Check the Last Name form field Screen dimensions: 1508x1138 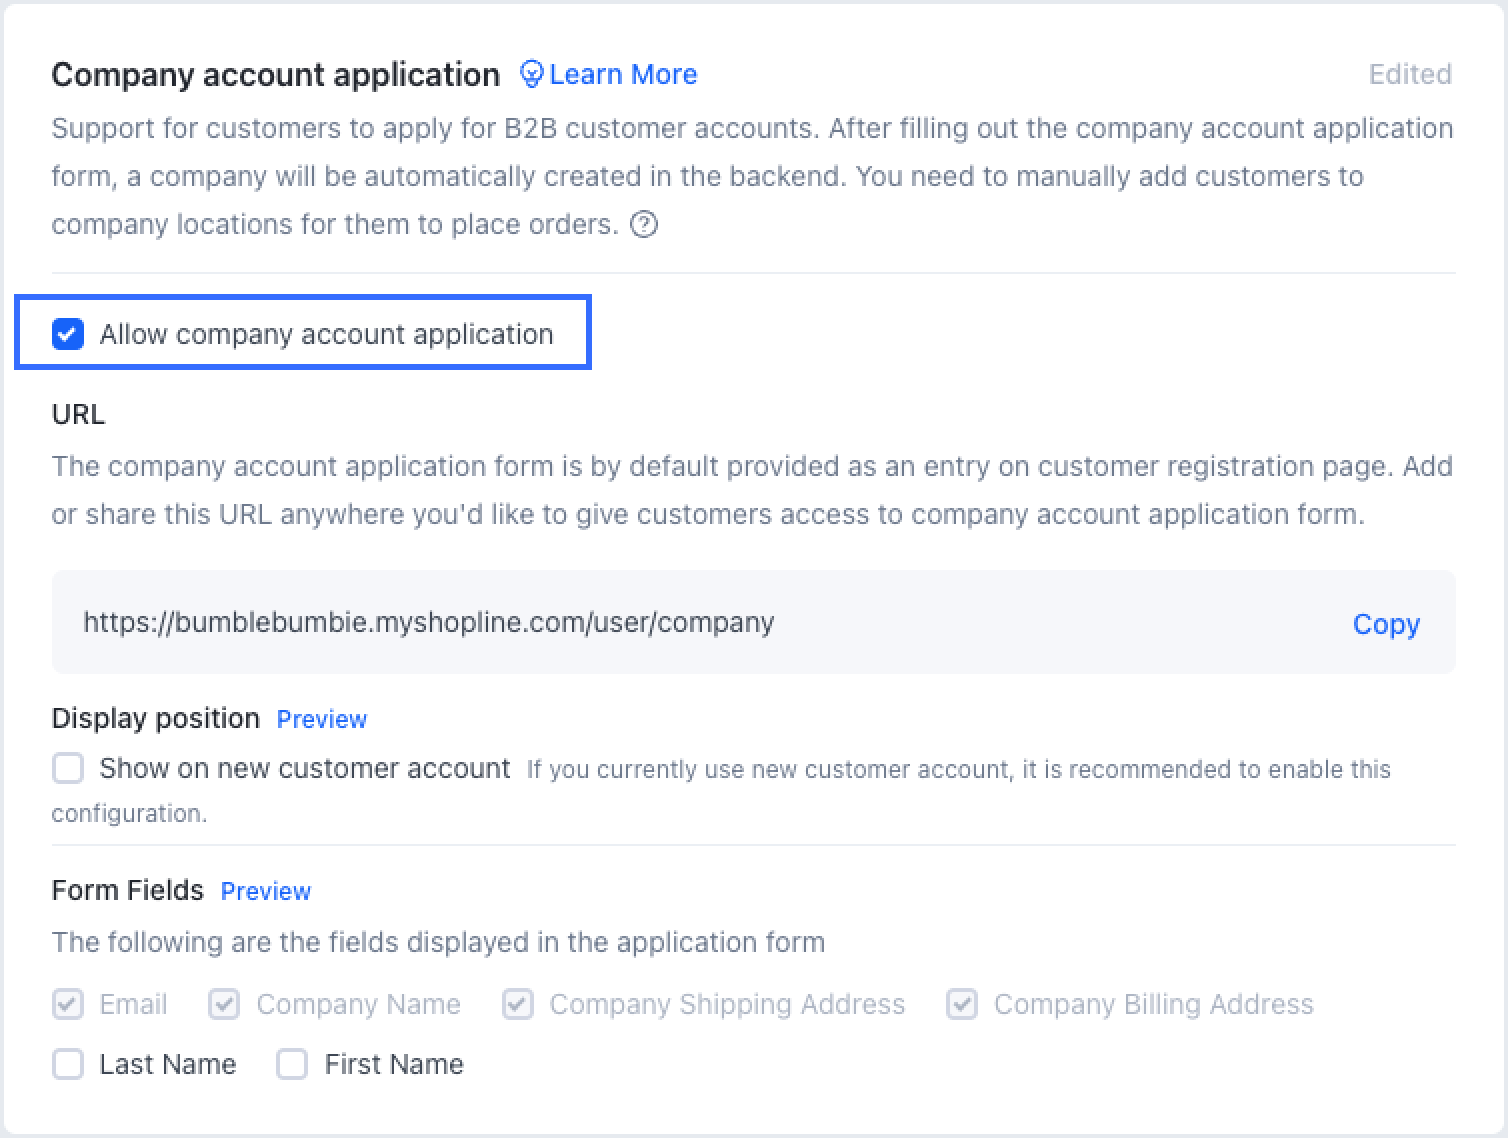67,1064
